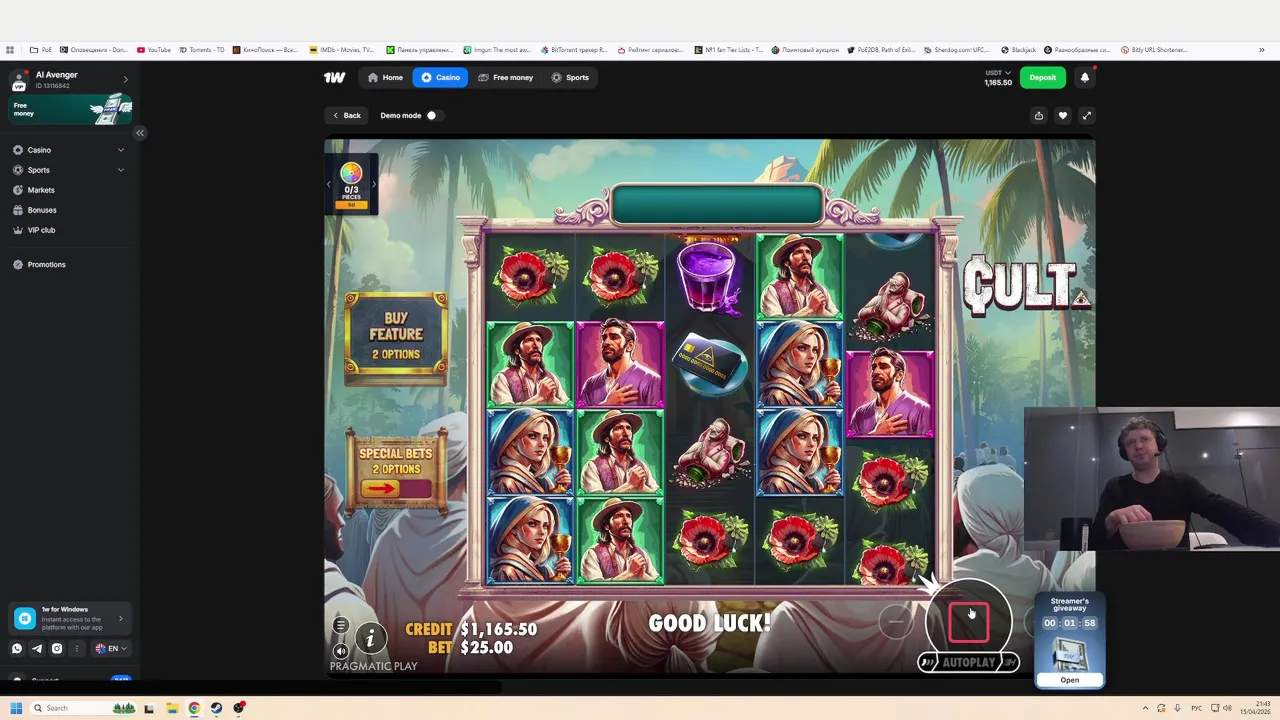
Task: Open the PoE bookmark folder
Action: (x=41, y=49)
